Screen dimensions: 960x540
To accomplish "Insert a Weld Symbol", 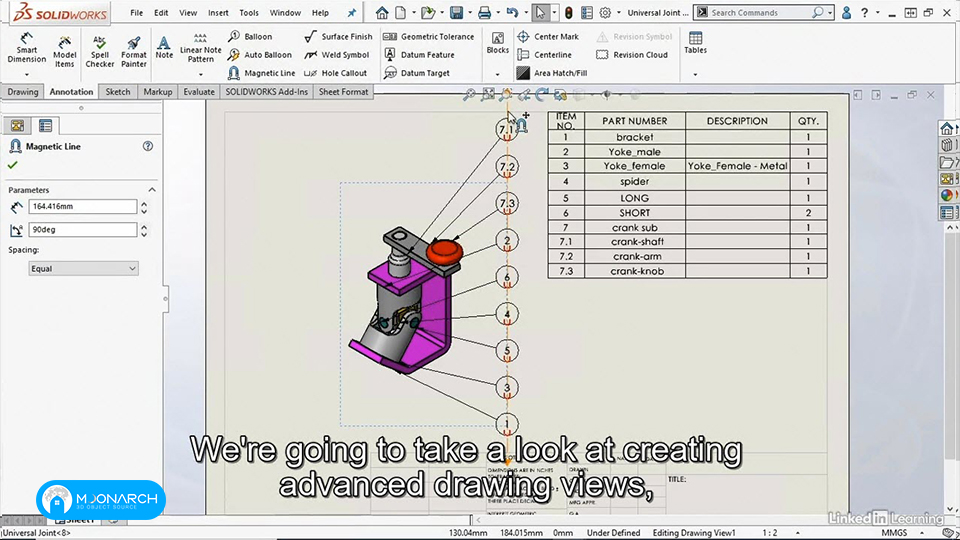I will [337, 55].
